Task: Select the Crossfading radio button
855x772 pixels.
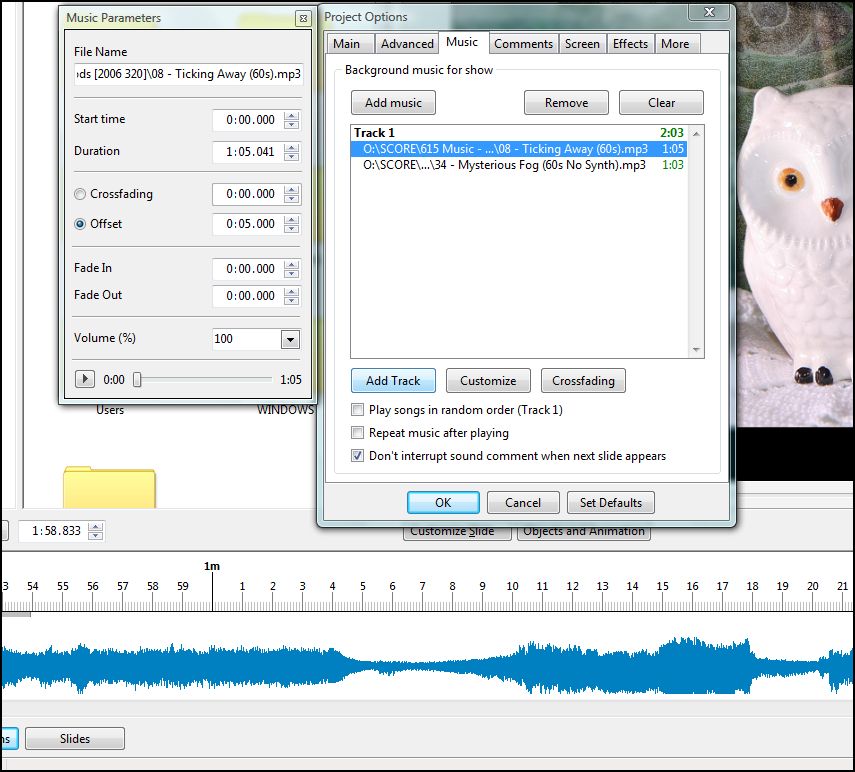Action: [80, 194]
